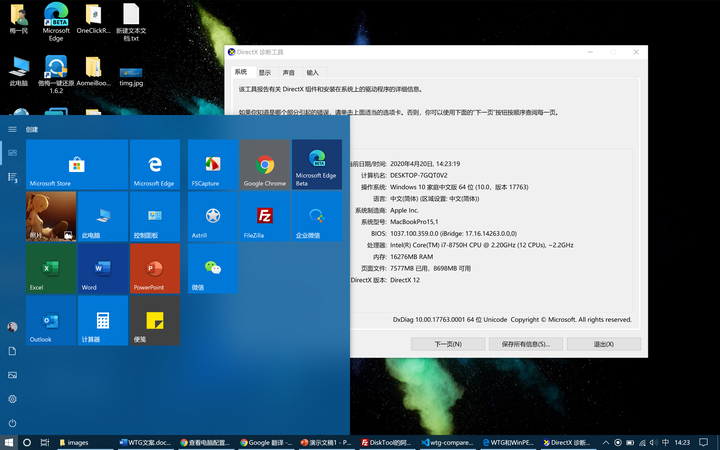Viewport: 720px width, 450px height.
Task: Open the 计算器 calculator tile
Action: (x=103, y=320)
